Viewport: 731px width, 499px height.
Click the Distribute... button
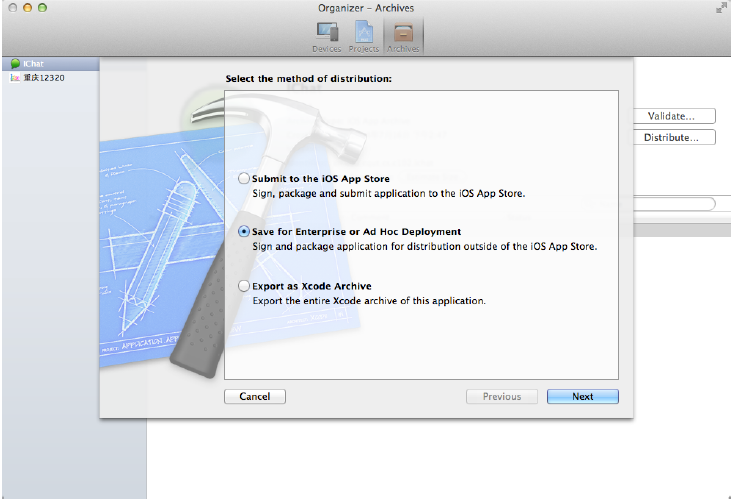pyautogui.click(x=678, y=138)
